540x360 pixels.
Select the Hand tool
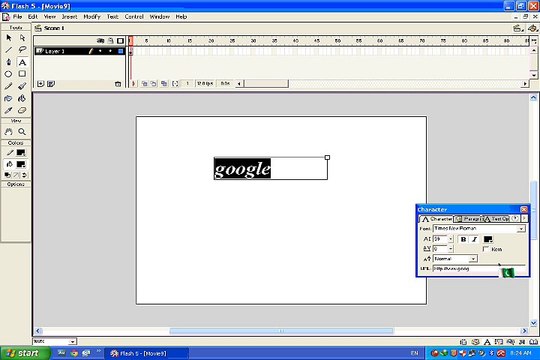tap(9, 132)
